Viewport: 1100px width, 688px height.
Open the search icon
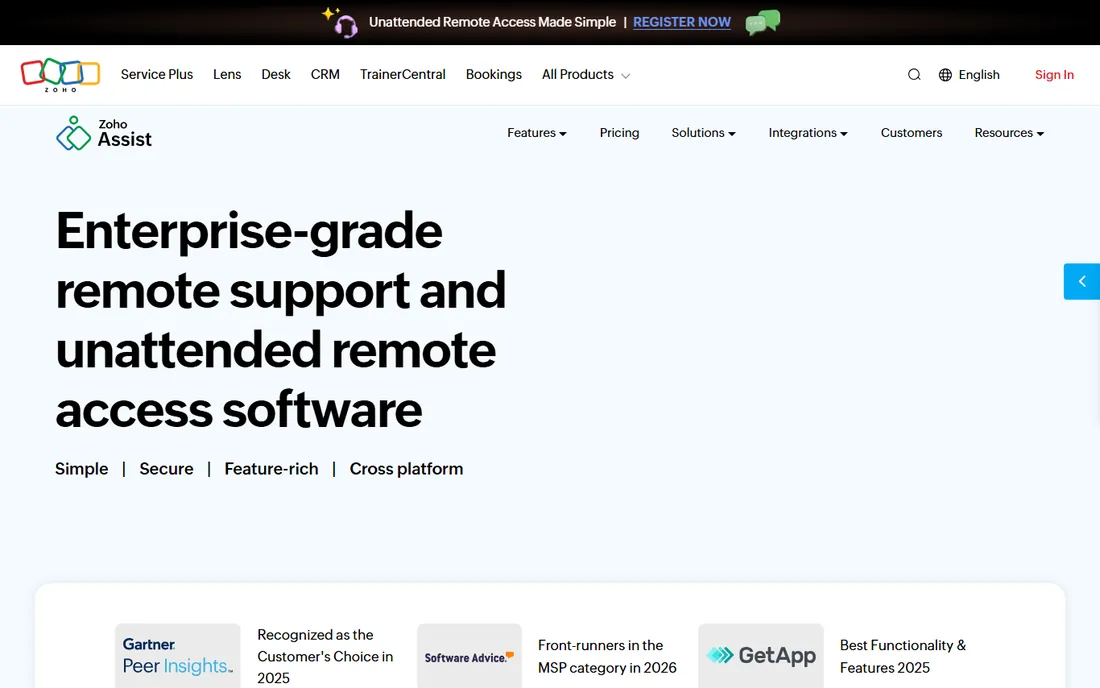pos(914,74)
